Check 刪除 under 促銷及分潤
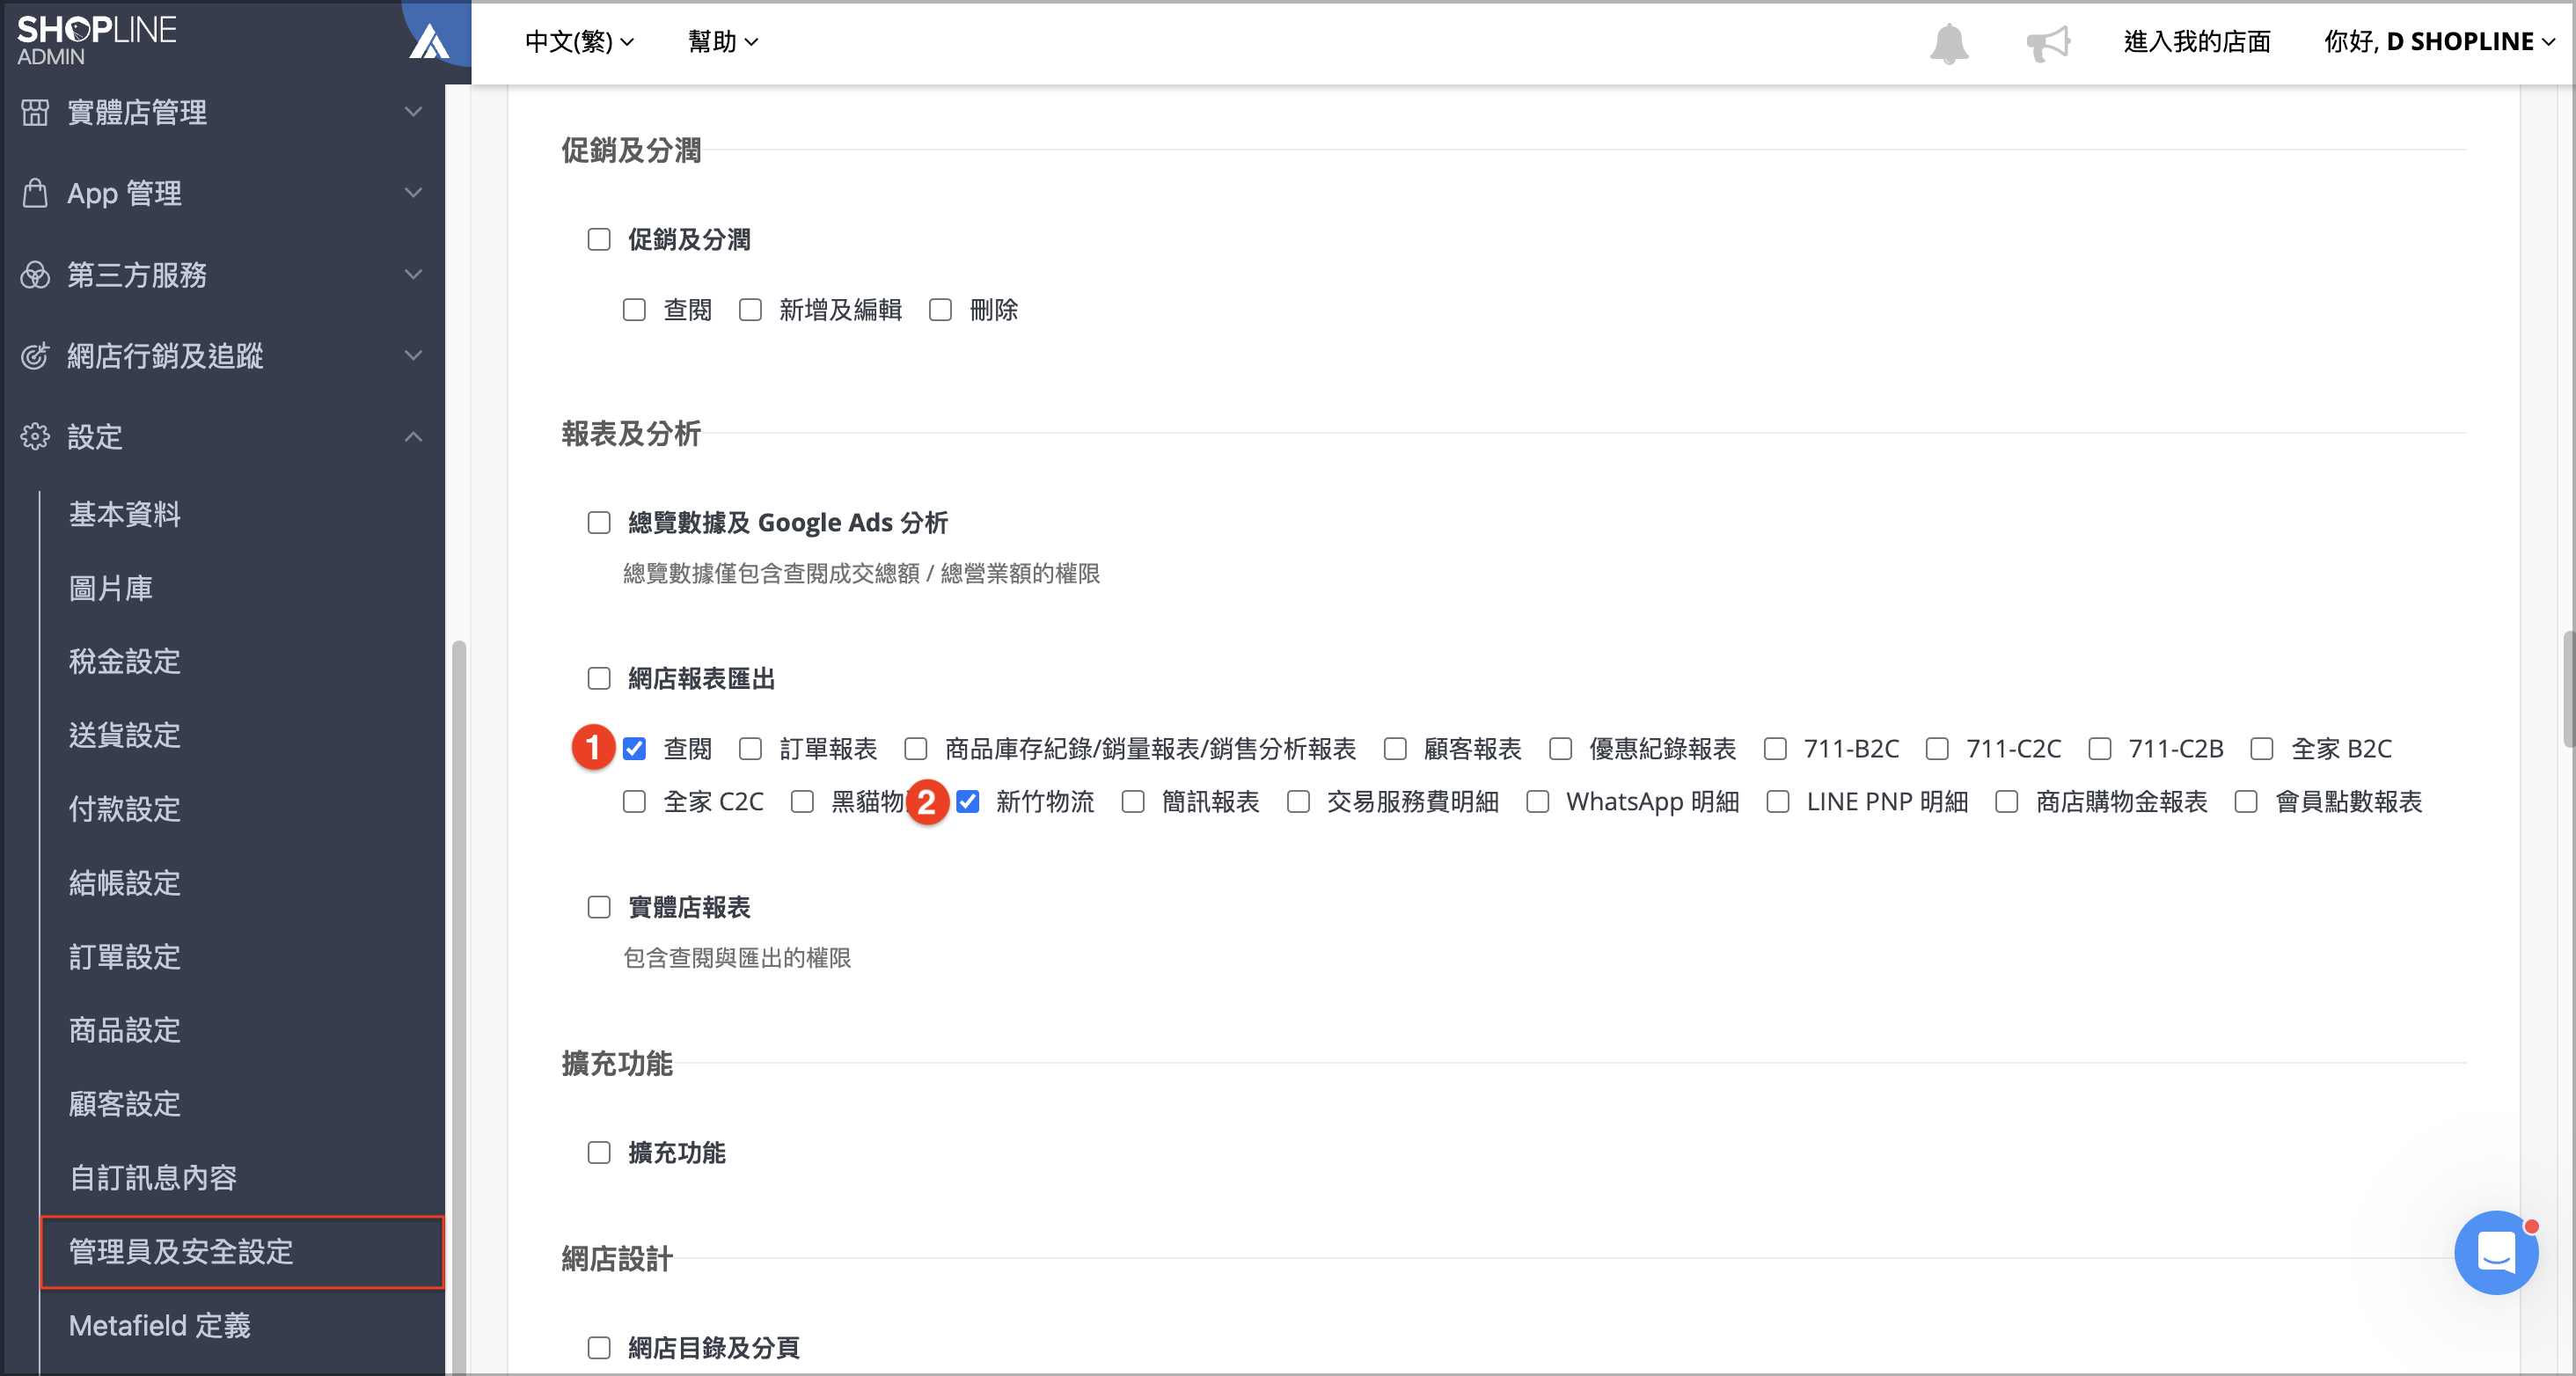Viewport: 2576px width, 1376px height. (x=940, y=310)
